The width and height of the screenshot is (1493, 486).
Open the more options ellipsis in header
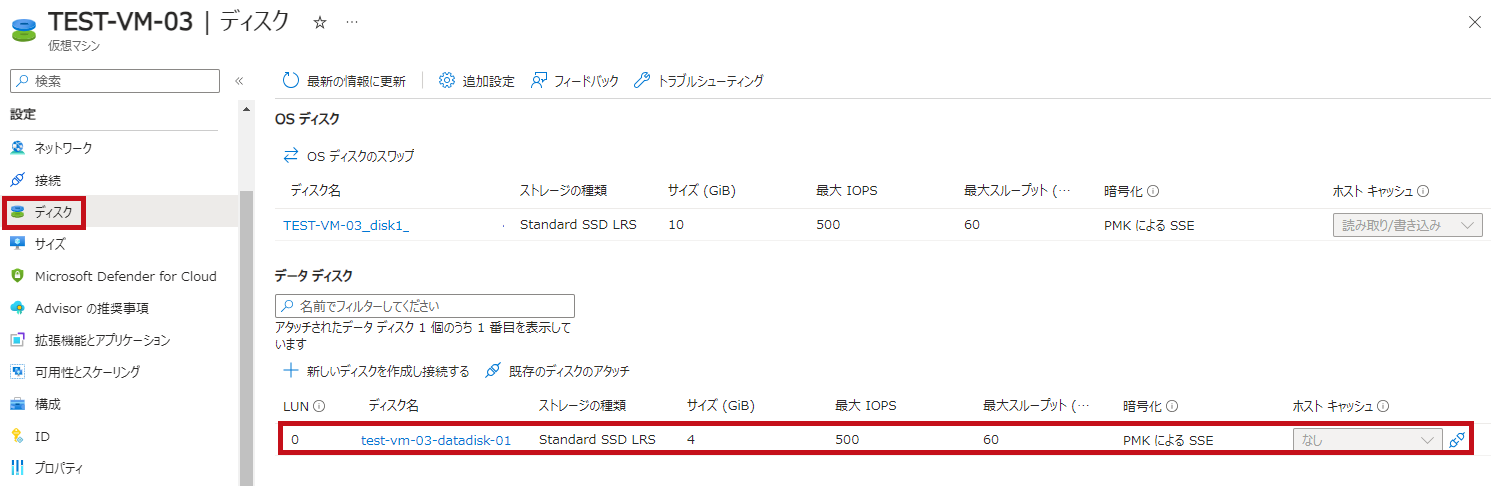(352, 22)
